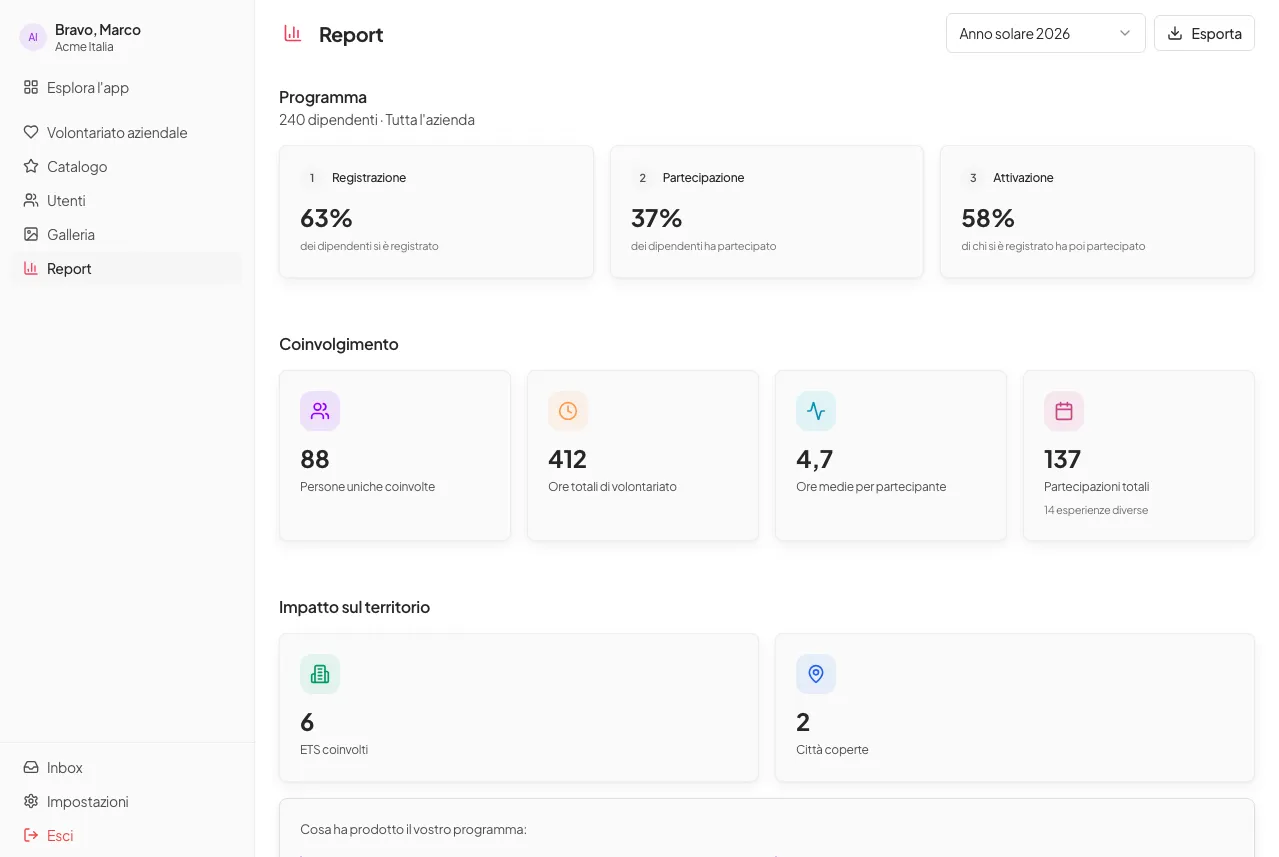The image size is (1279, 857).
Task: Click "dei dipendenti ha partecipato" text
Action: pos(704,246)
